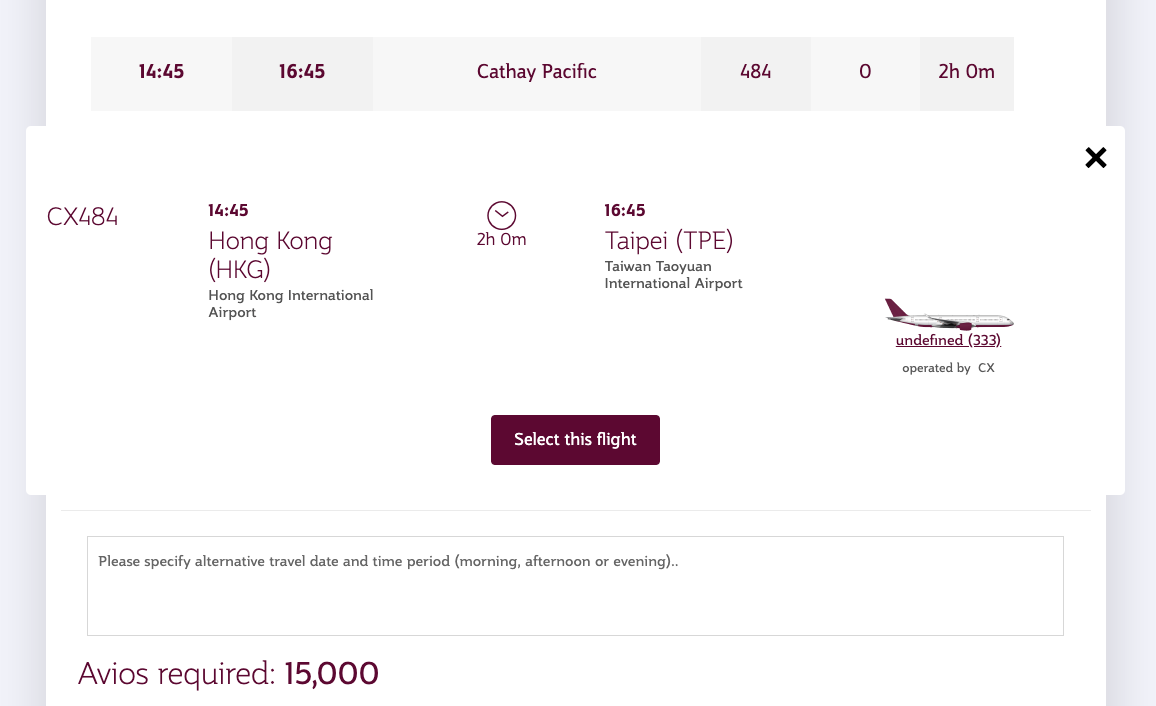Click Hong Kong (HKG) departure city
The image size is (1156, 706).
coord(270,255)
